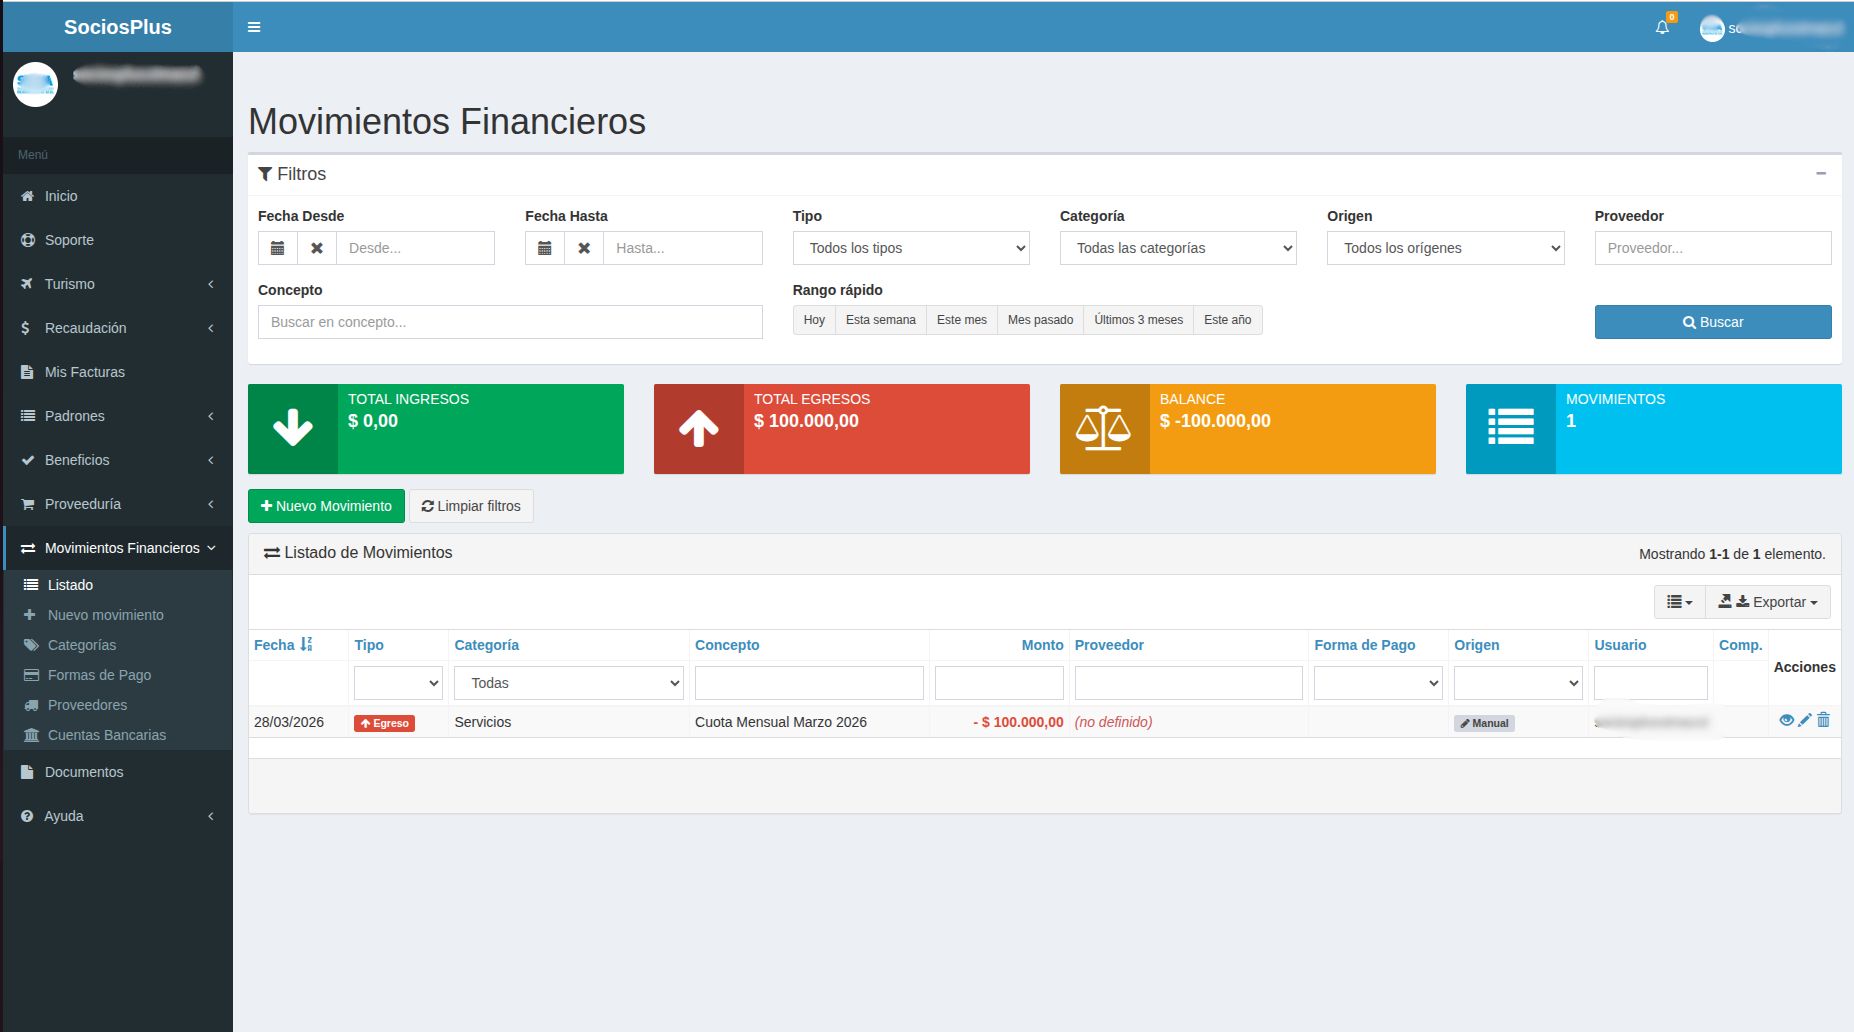This screenshot has height=1032, width=1854.
Task: View movement details with eye icon
Action: coord(1786,720)
